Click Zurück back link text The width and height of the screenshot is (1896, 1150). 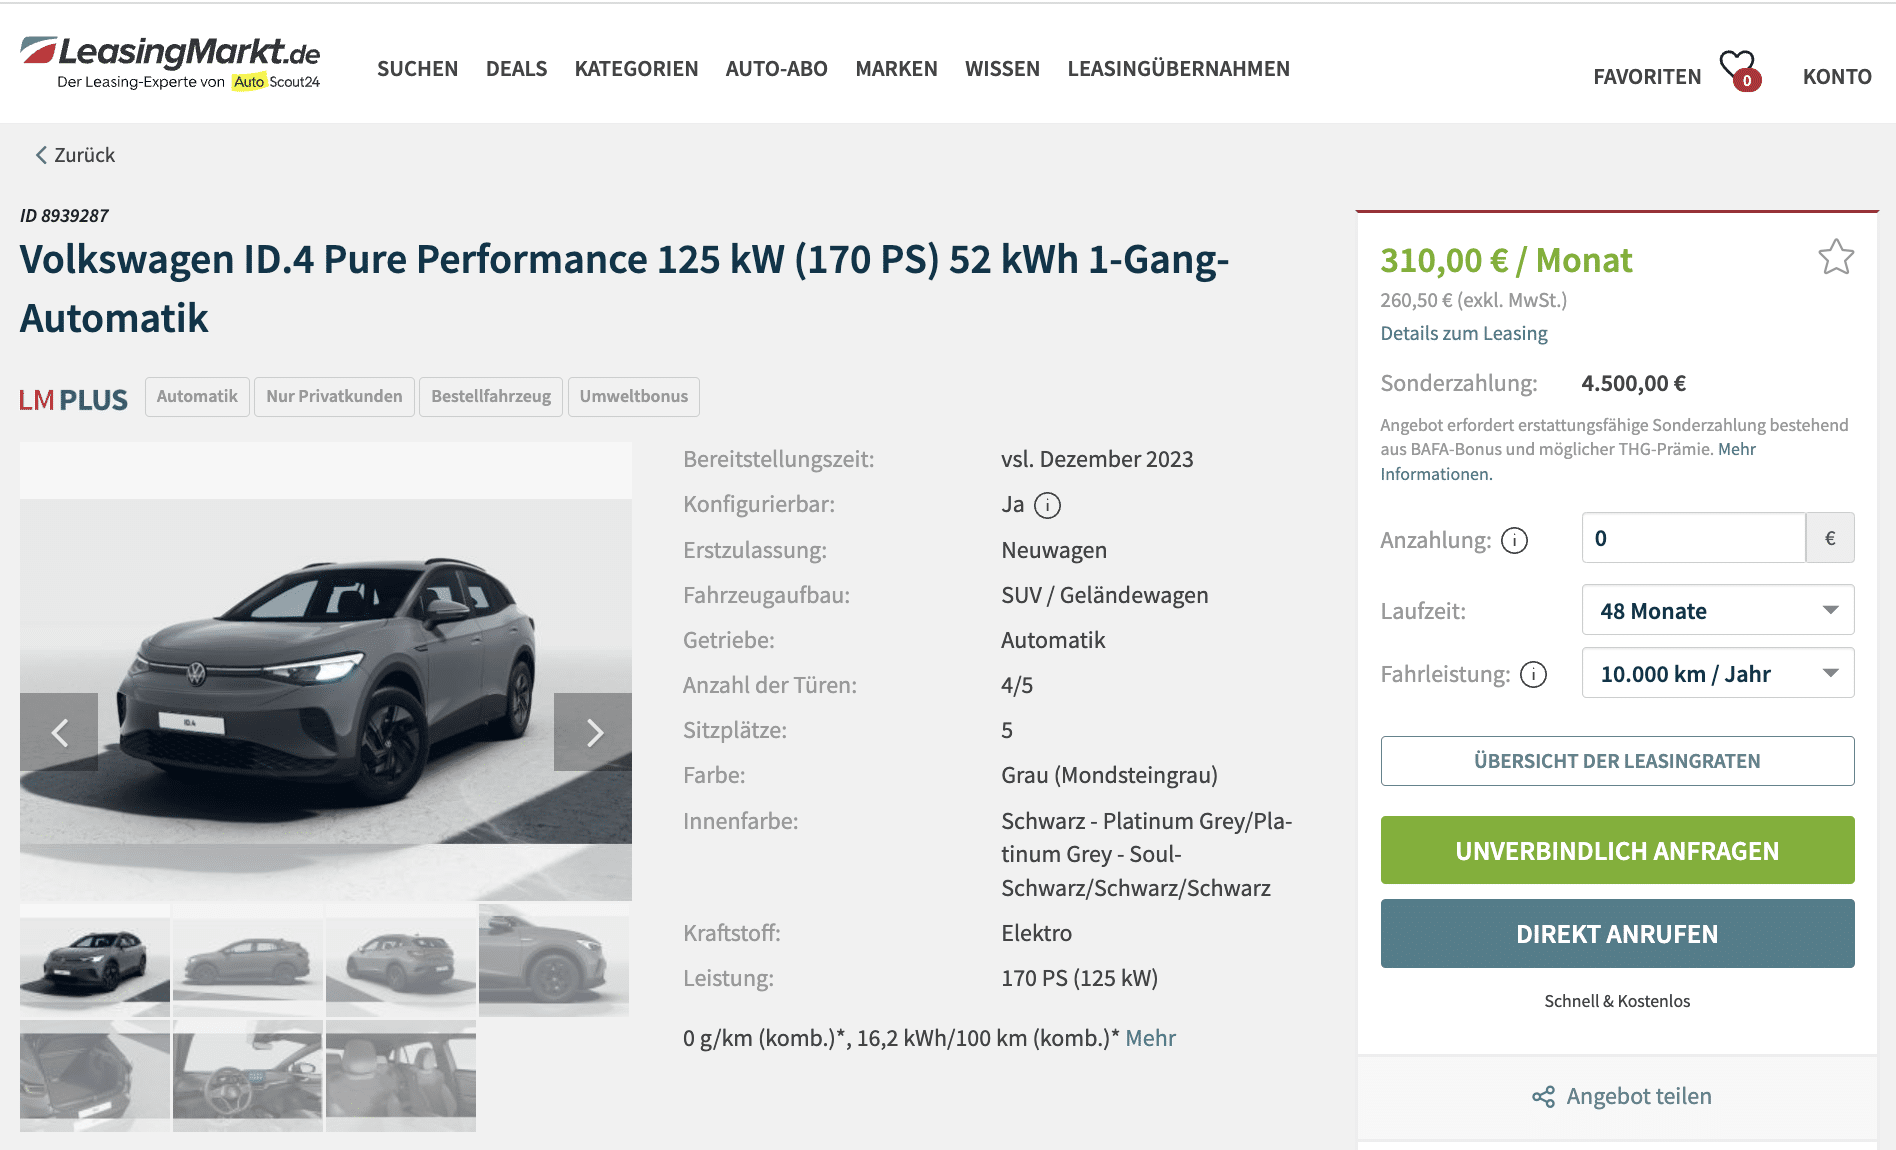(84, 155)
